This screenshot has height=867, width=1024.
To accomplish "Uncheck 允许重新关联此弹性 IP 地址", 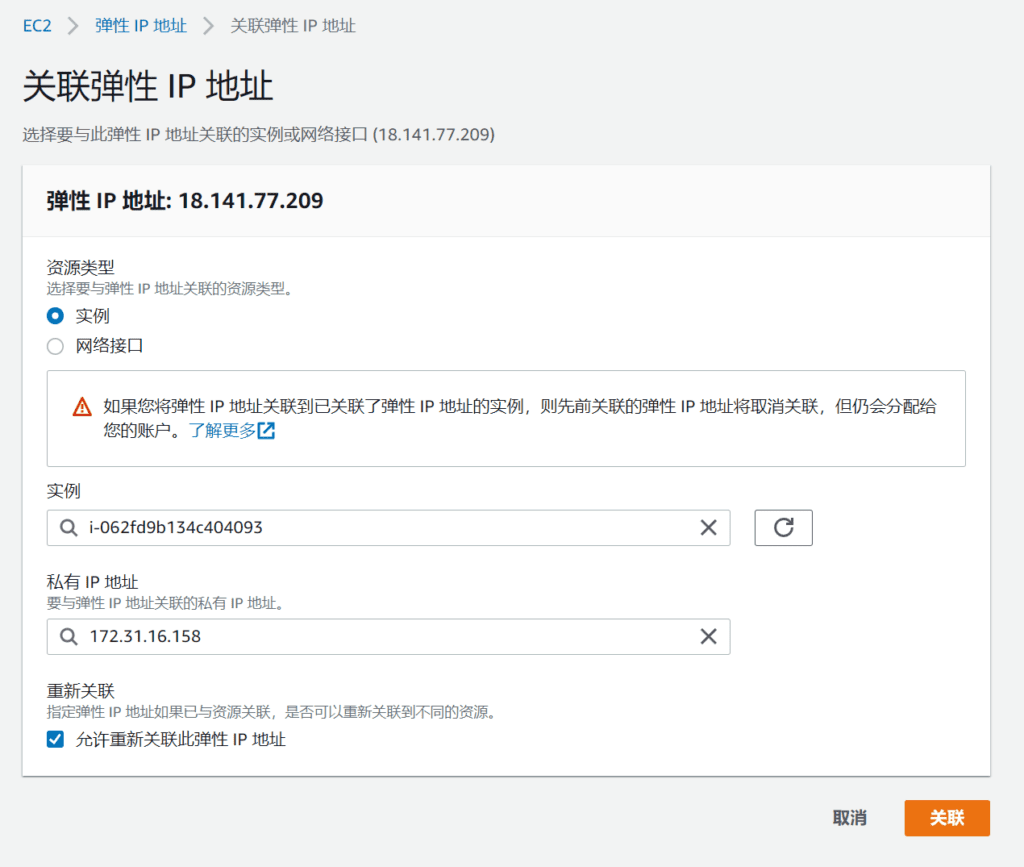I will point(55,738).
